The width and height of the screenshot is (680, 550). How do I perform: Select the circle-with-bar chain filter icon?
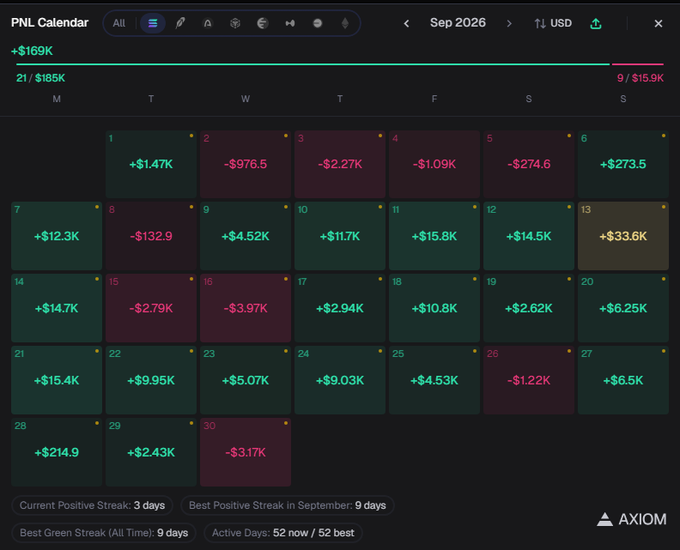pyautogui.click(x=317, y=23)
